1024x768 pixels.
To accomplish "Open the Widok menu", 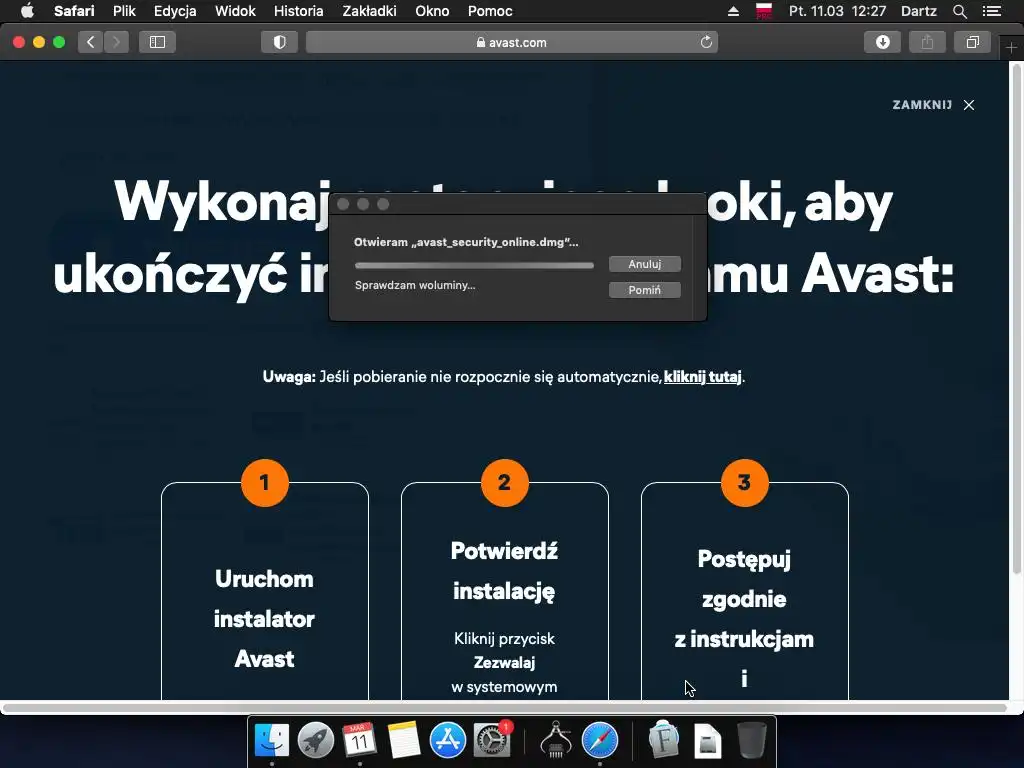I will pyautogui.click(x=235, y=11).
